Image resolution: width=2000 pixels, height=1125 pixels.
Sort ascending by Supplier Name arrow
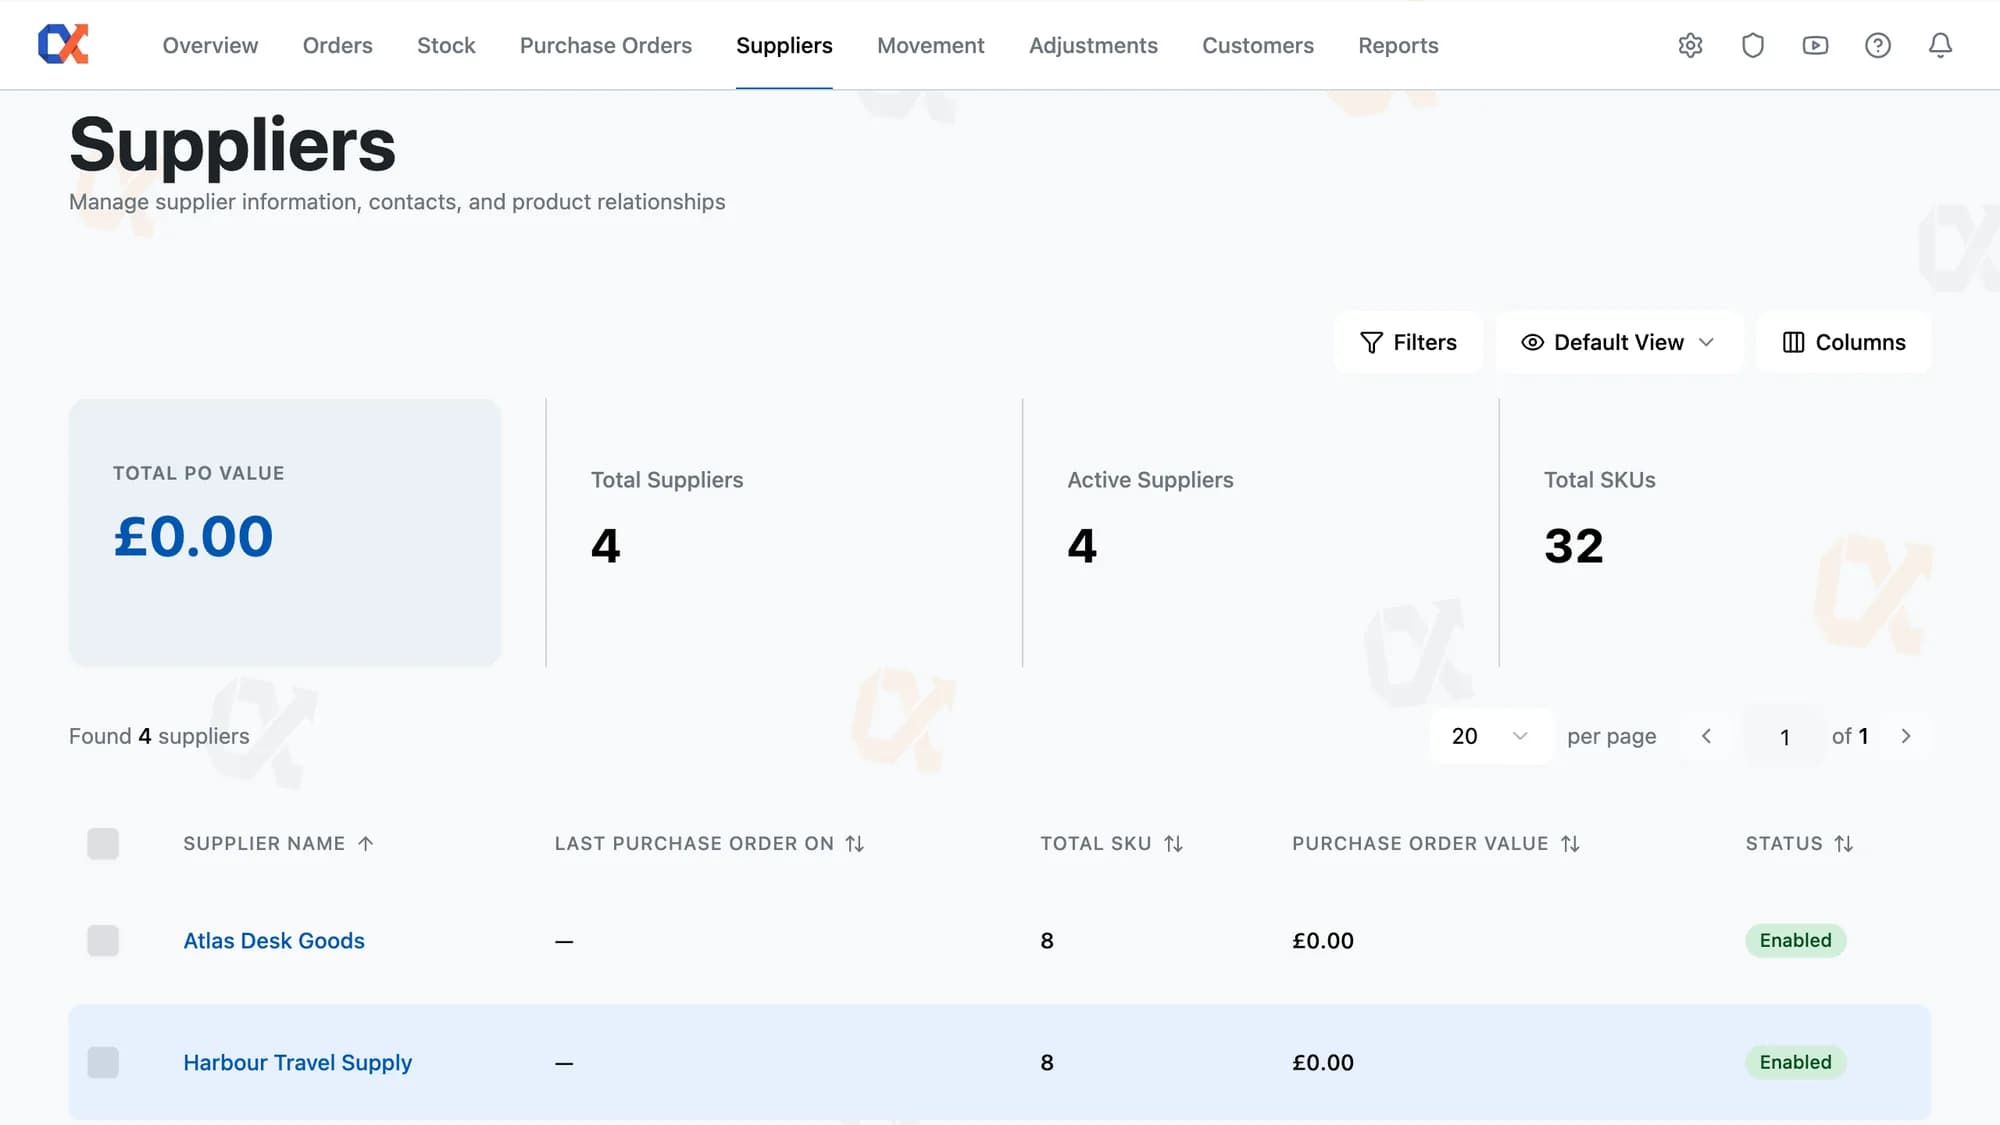[366, 843]
